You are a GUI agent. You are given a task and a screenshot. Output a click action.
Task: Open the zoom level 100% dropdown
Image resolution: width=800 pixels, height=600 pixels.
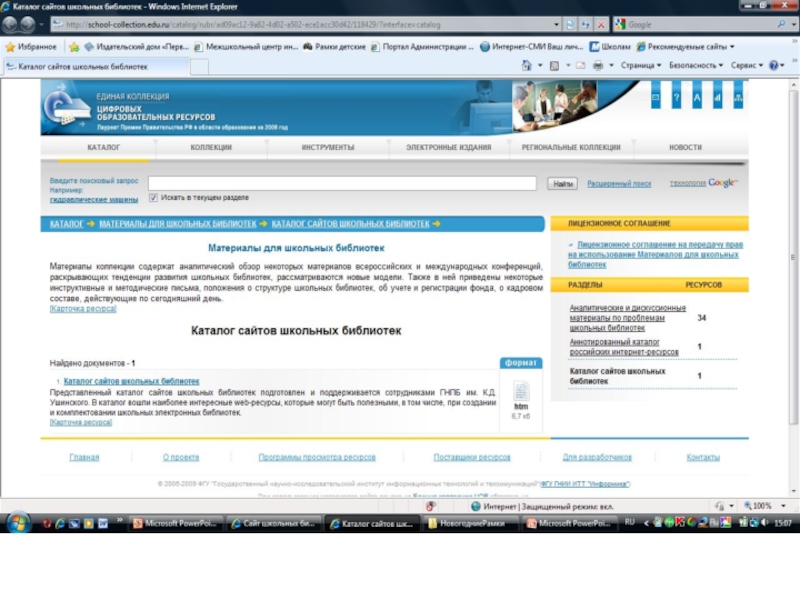[x=784, y=506]
